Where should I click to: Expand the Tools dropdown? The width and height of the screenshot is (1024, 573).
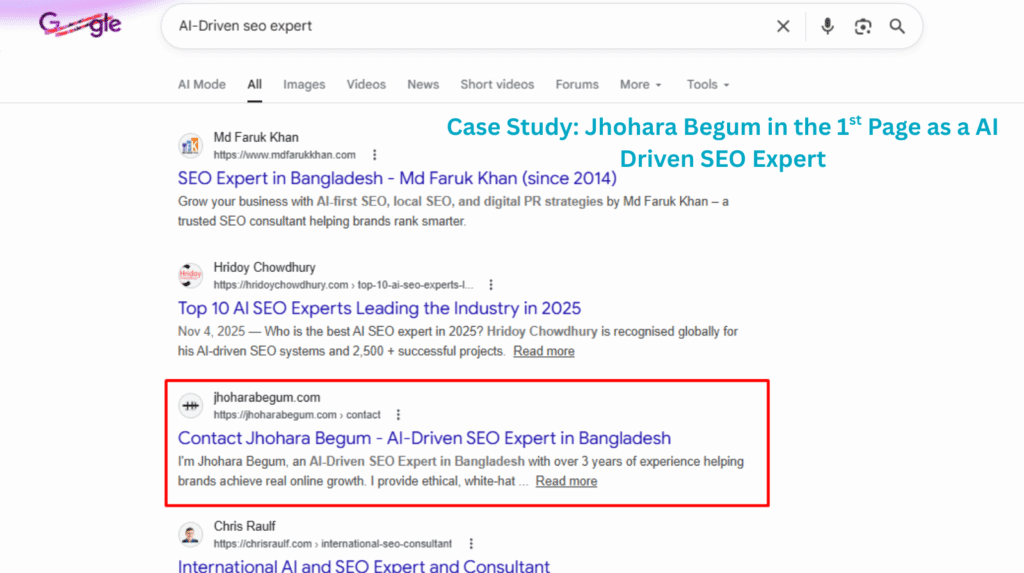click(x=708, y=84)
